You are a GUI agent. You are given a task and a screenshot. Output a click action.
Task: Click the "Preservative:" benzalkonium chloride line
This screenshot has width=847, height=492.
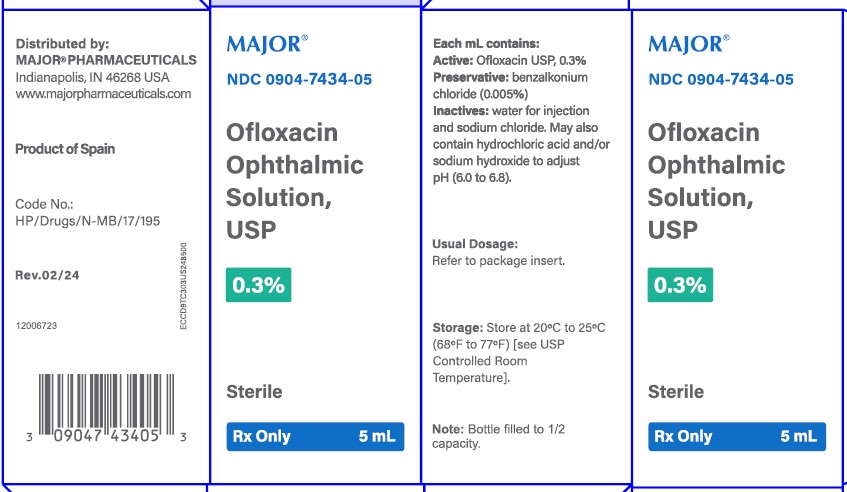510,77
